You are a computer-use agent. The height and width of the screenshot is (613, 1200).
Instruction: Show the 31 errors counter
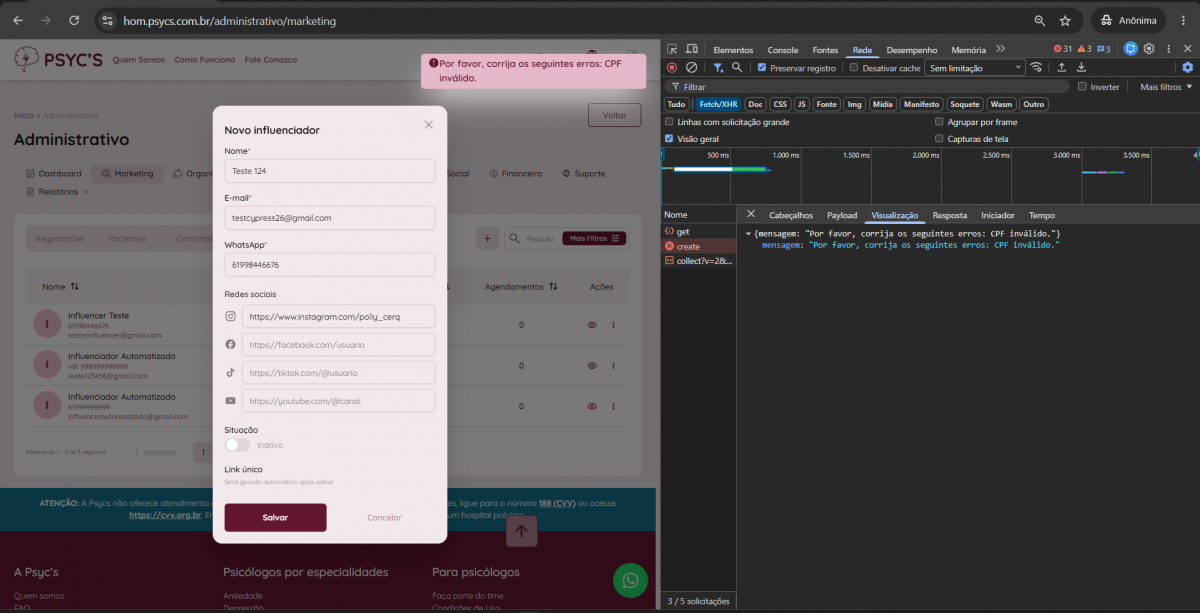click(1063, 49)
